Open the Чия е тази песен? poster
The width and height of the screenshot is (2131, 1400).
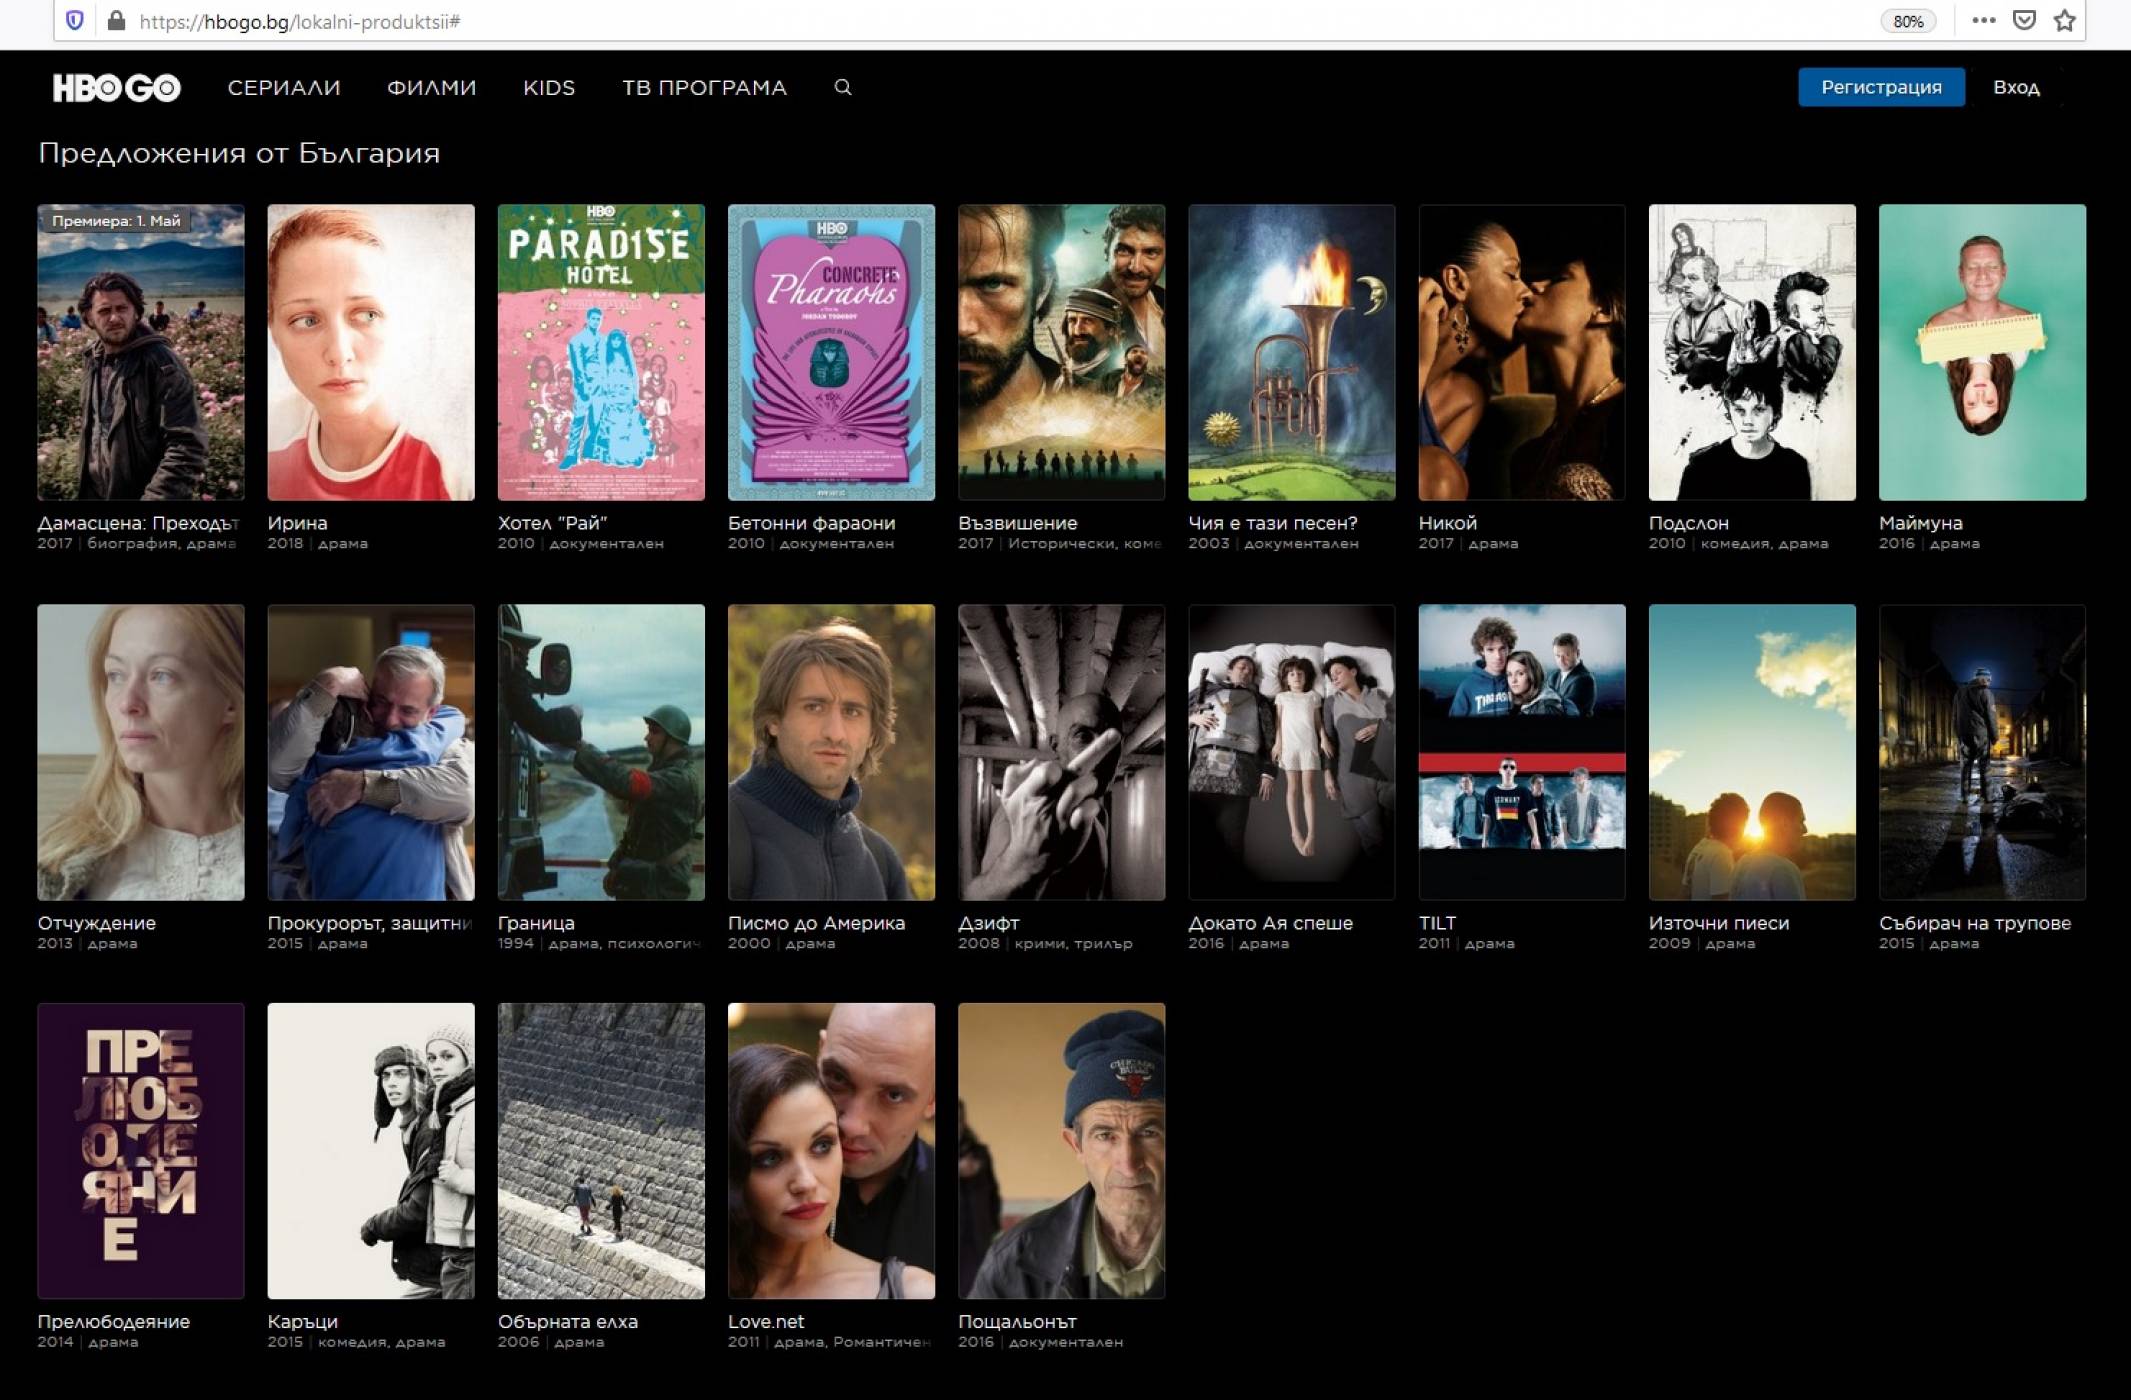click(x=1291, y=352)
